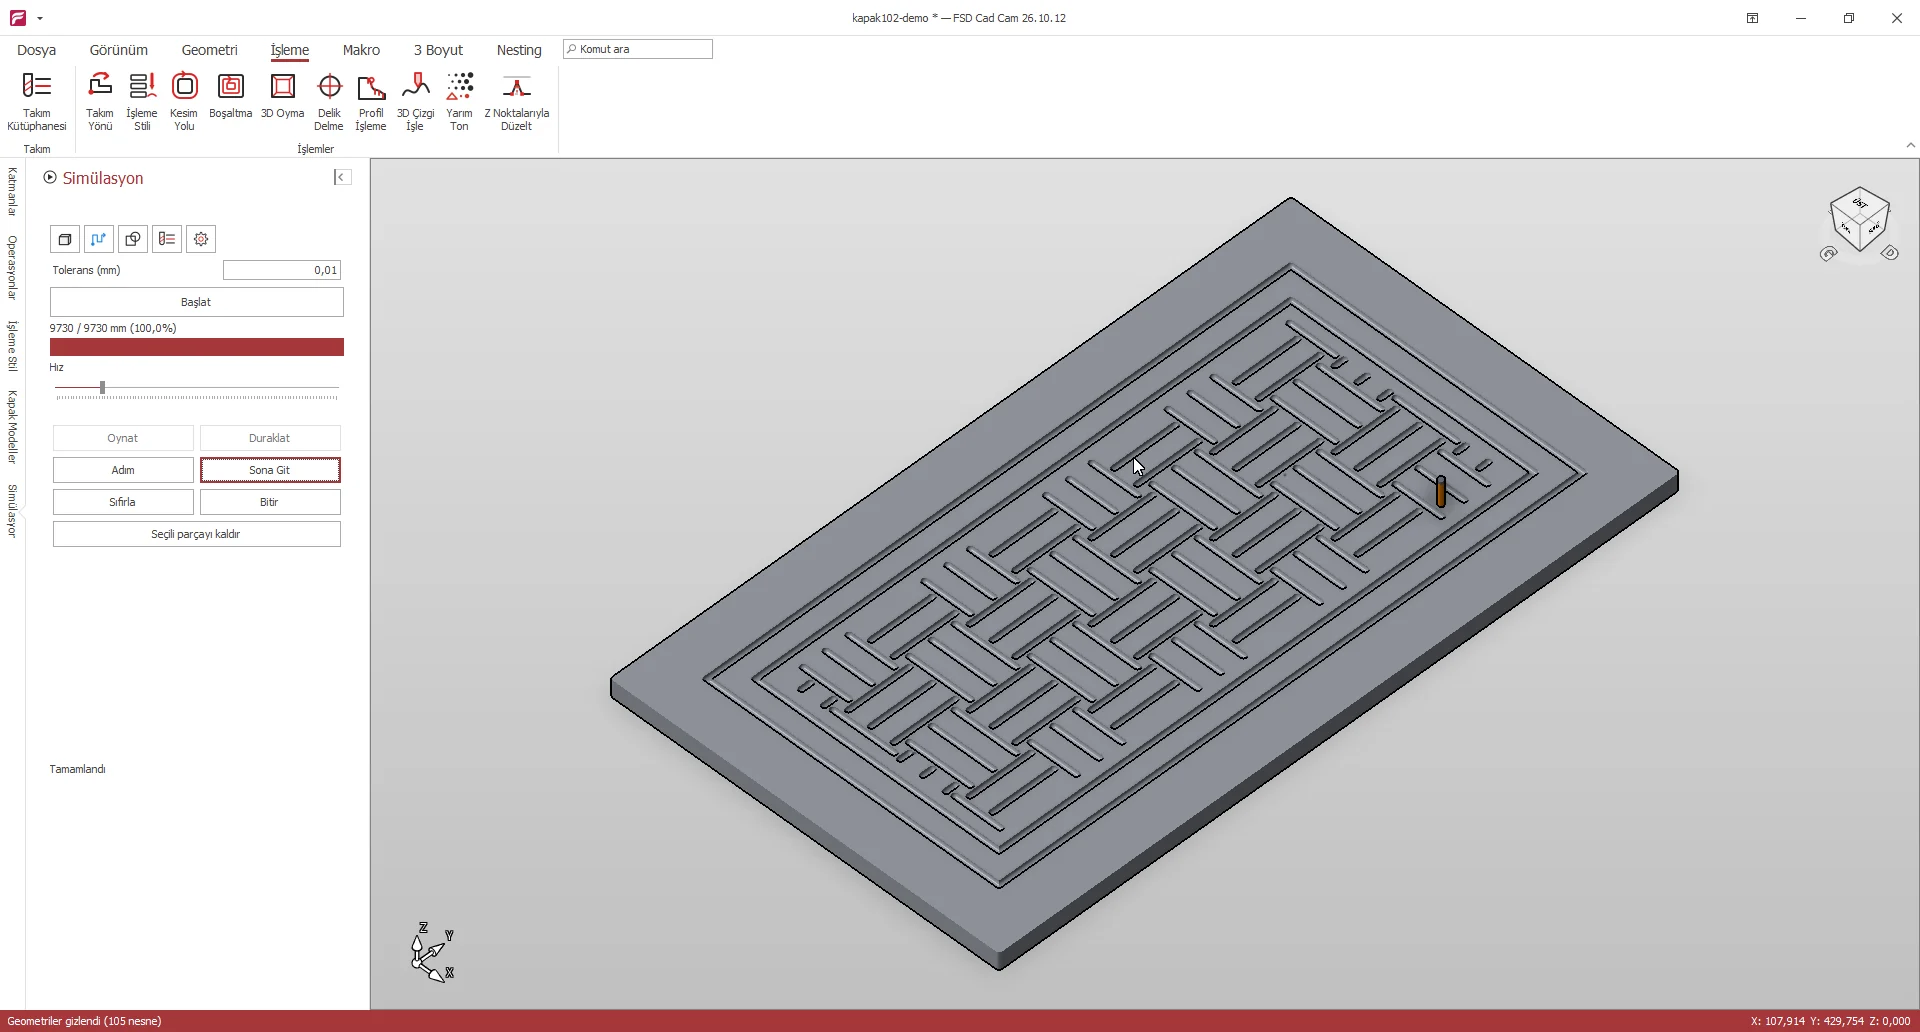Toggle the stock box display icon

click(65, 239)
